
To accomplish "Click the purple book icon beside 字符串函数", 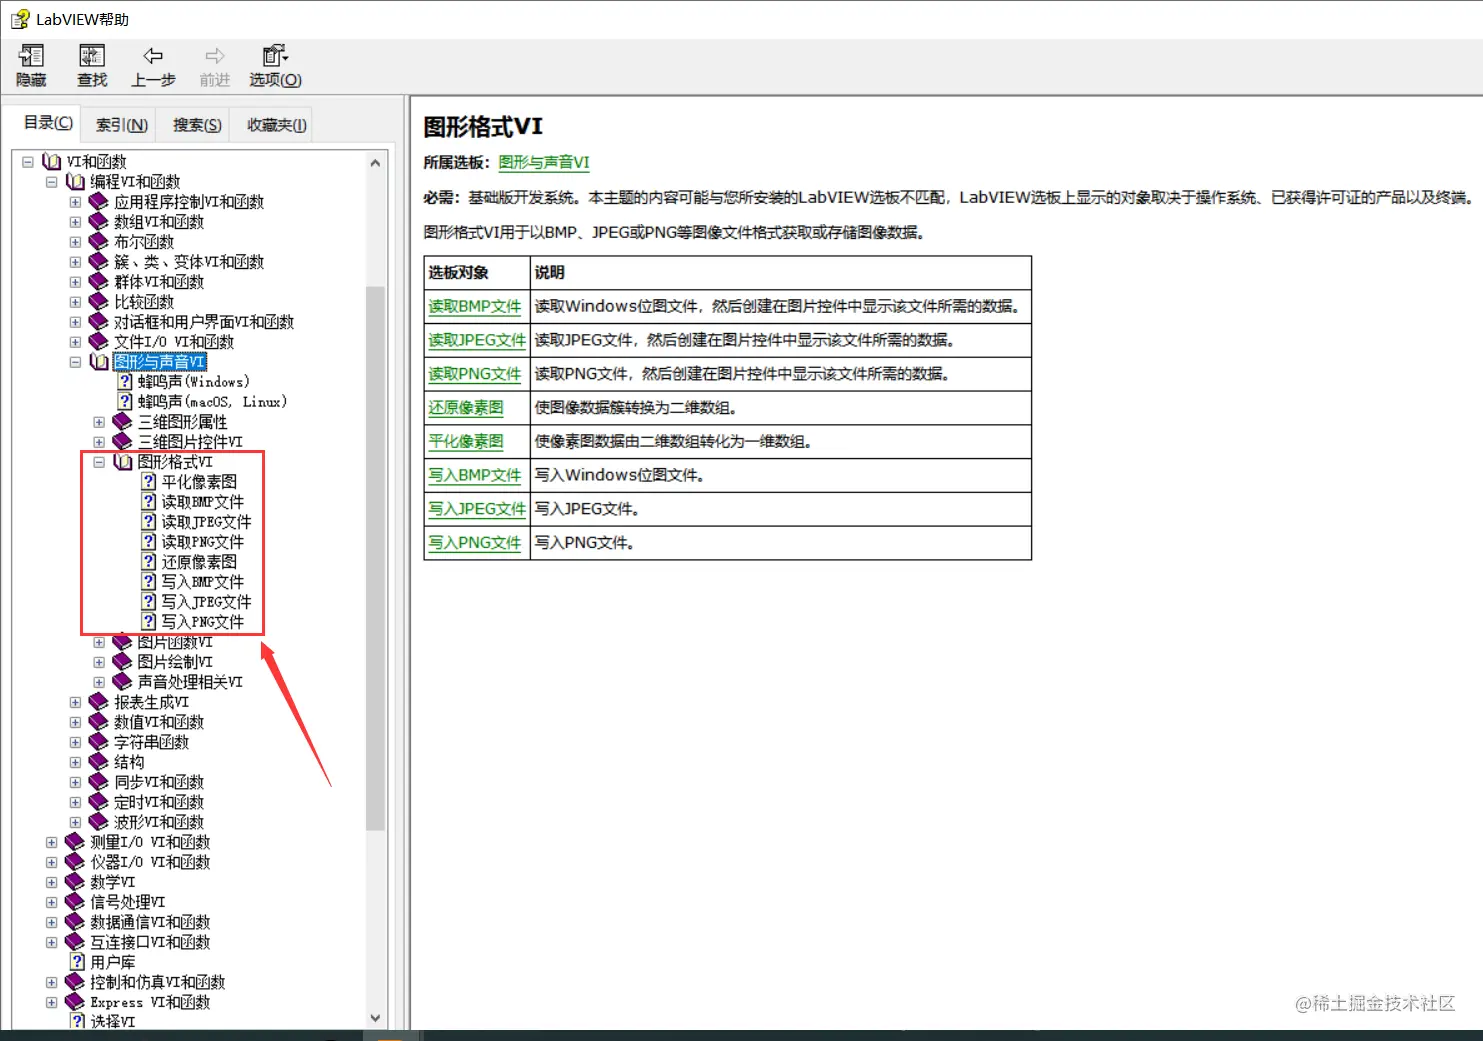I will 99,741.
